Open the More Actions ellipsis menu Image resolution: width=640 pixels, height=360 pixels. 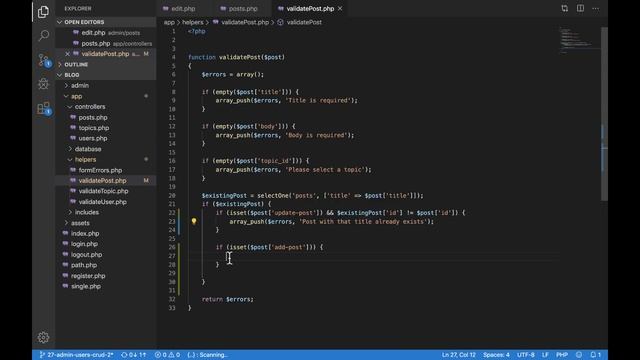click(x=596, y=8)
